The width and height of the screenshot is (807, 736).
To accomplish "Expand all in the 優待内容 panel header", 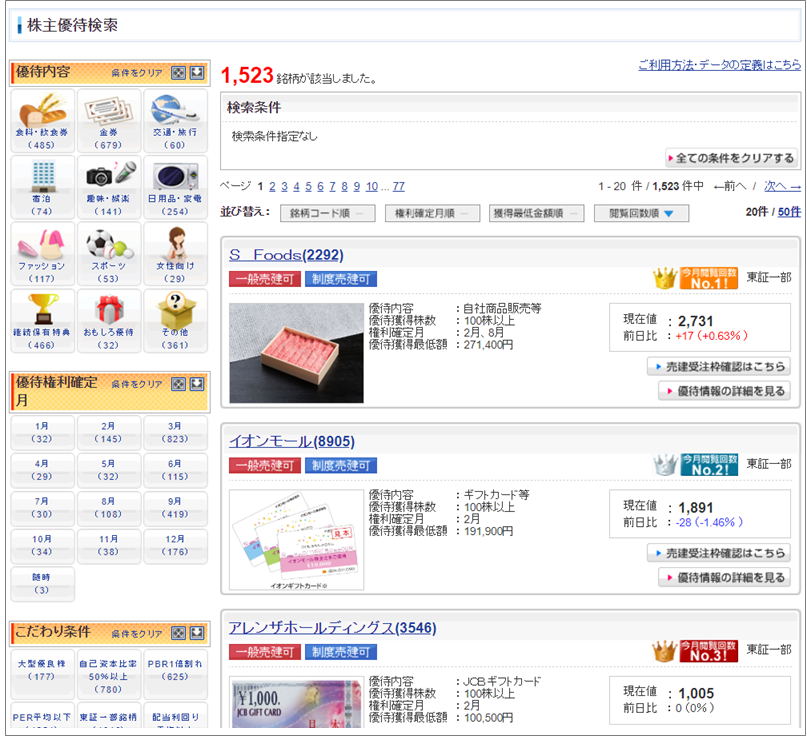I will tap(179, 73).
